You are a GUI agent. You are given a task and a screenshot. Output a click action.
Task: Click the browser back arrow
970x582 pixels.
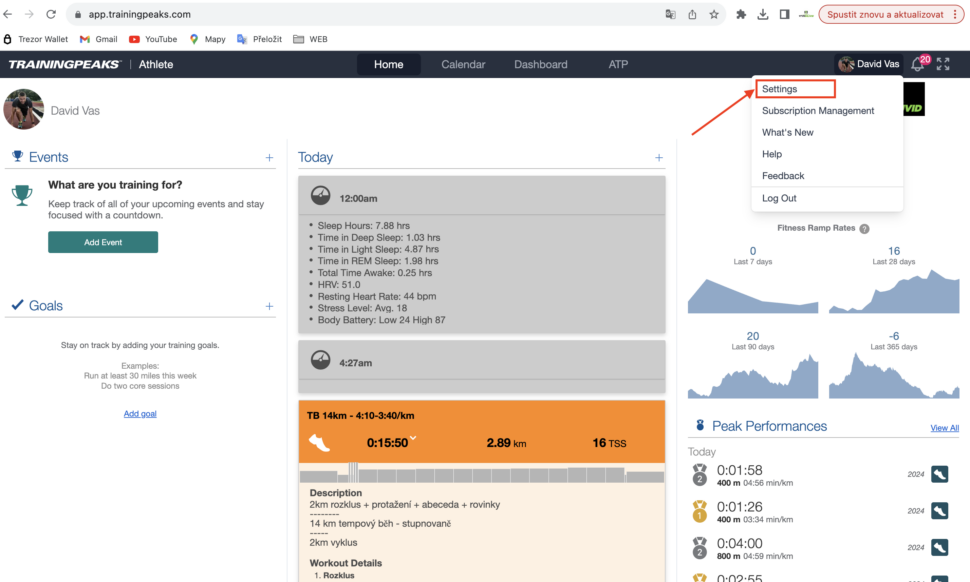tap(8, 14)
